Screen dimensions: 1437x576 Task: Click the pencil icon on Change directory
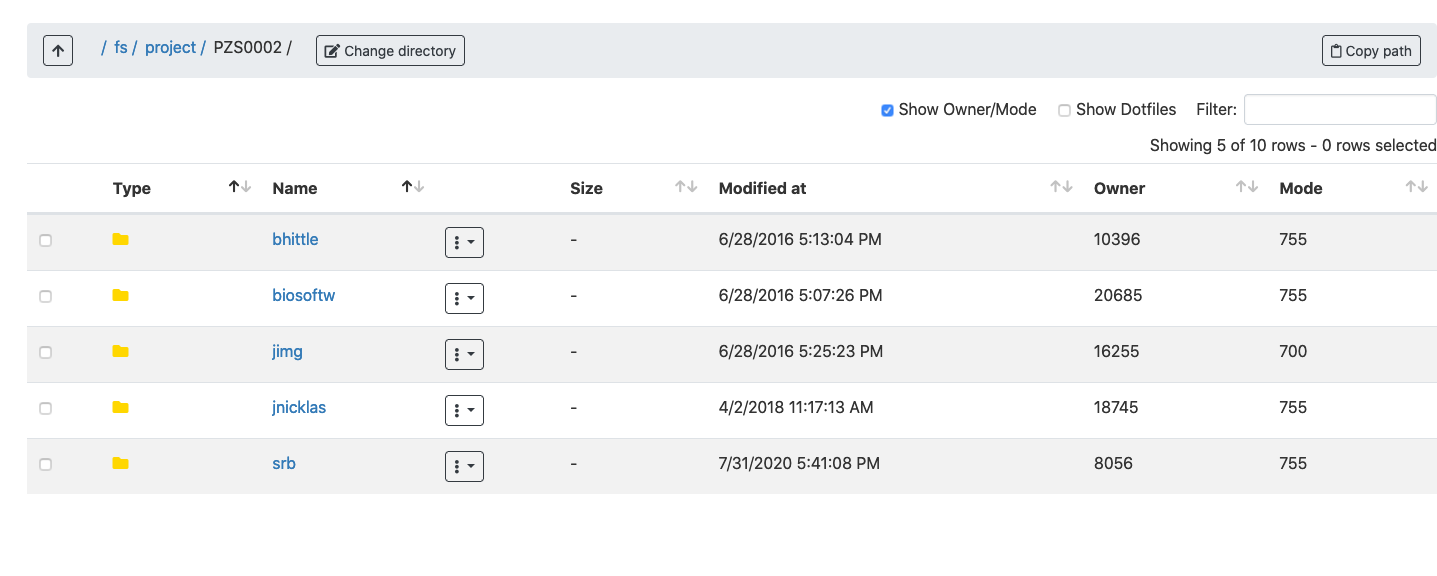[331, 50]
